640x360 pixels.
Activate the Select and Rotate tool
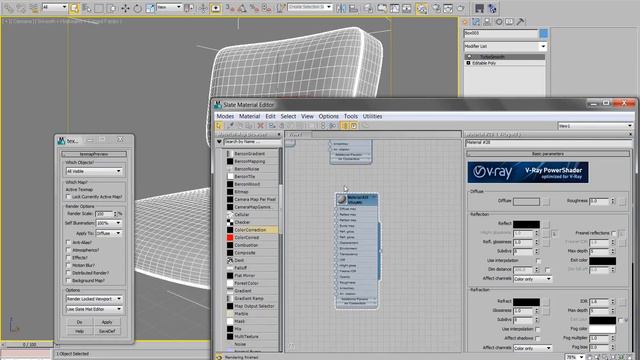tap(138, 8)
